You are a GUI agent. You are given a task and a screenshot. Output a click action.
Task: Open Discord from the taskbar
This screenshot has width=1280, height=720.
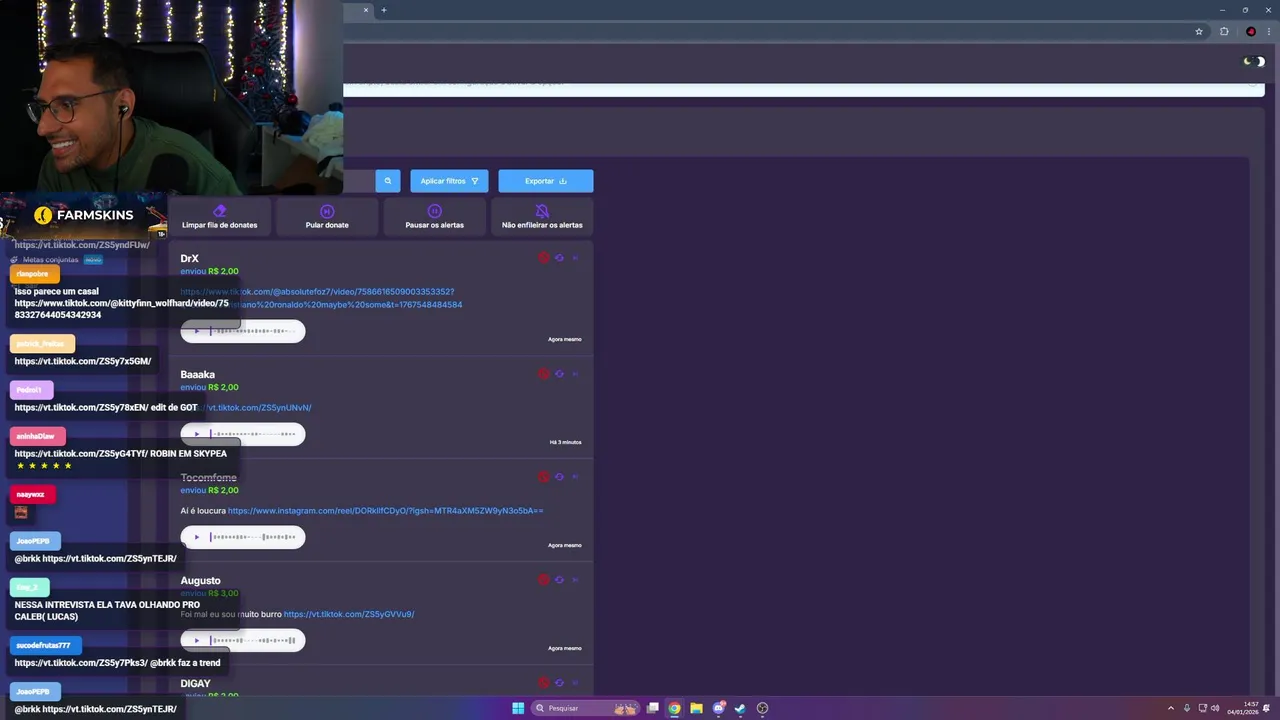point(719,708)
